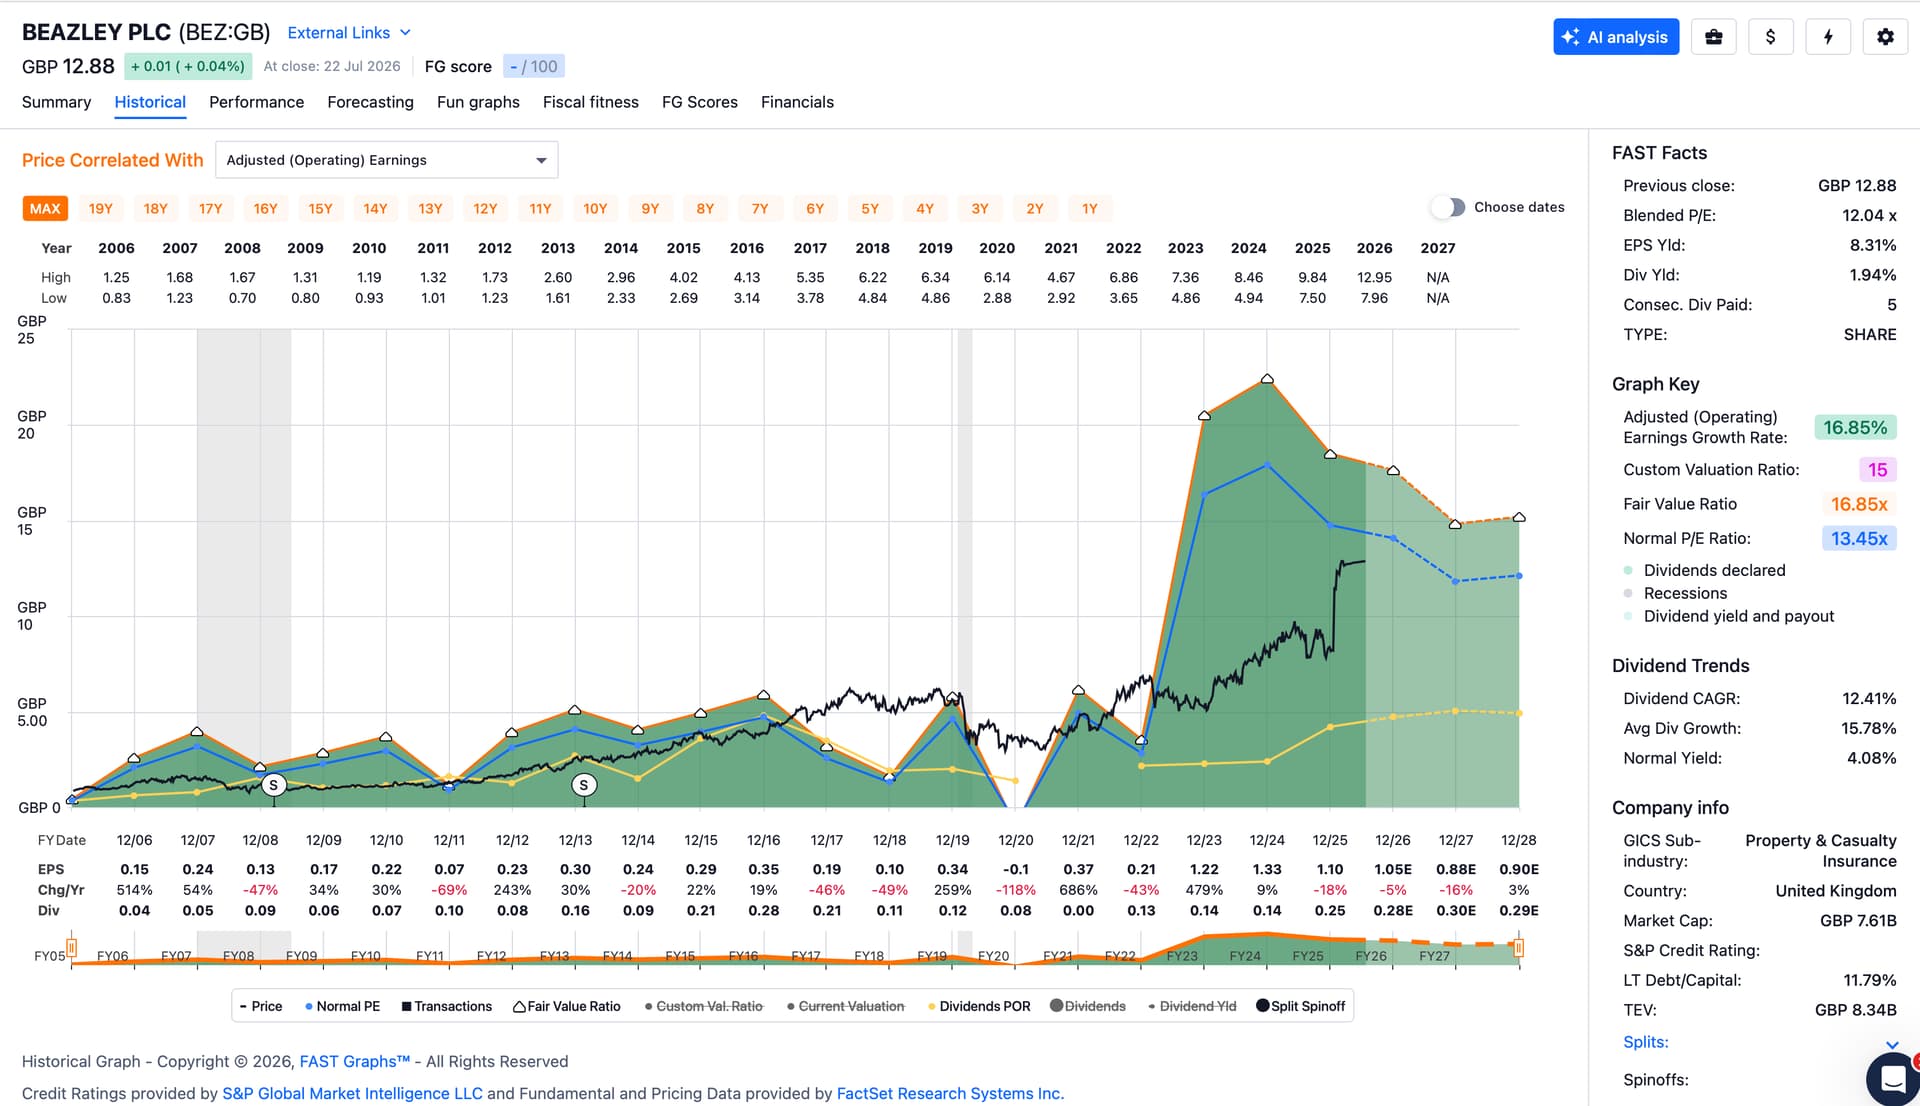Open S&P Global Market Intelligence LLC link
The height and width of the screenshot is (1106, 1920).
[352, 1093]
